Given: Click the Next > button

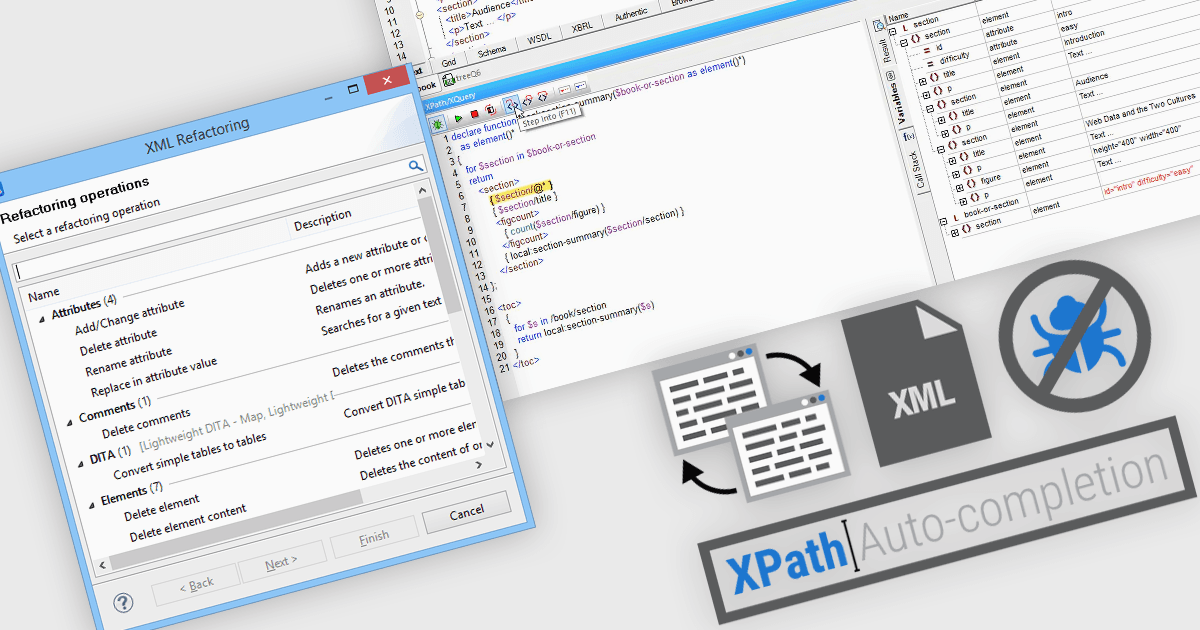Looking at the screenshot, I should point(280,564).
